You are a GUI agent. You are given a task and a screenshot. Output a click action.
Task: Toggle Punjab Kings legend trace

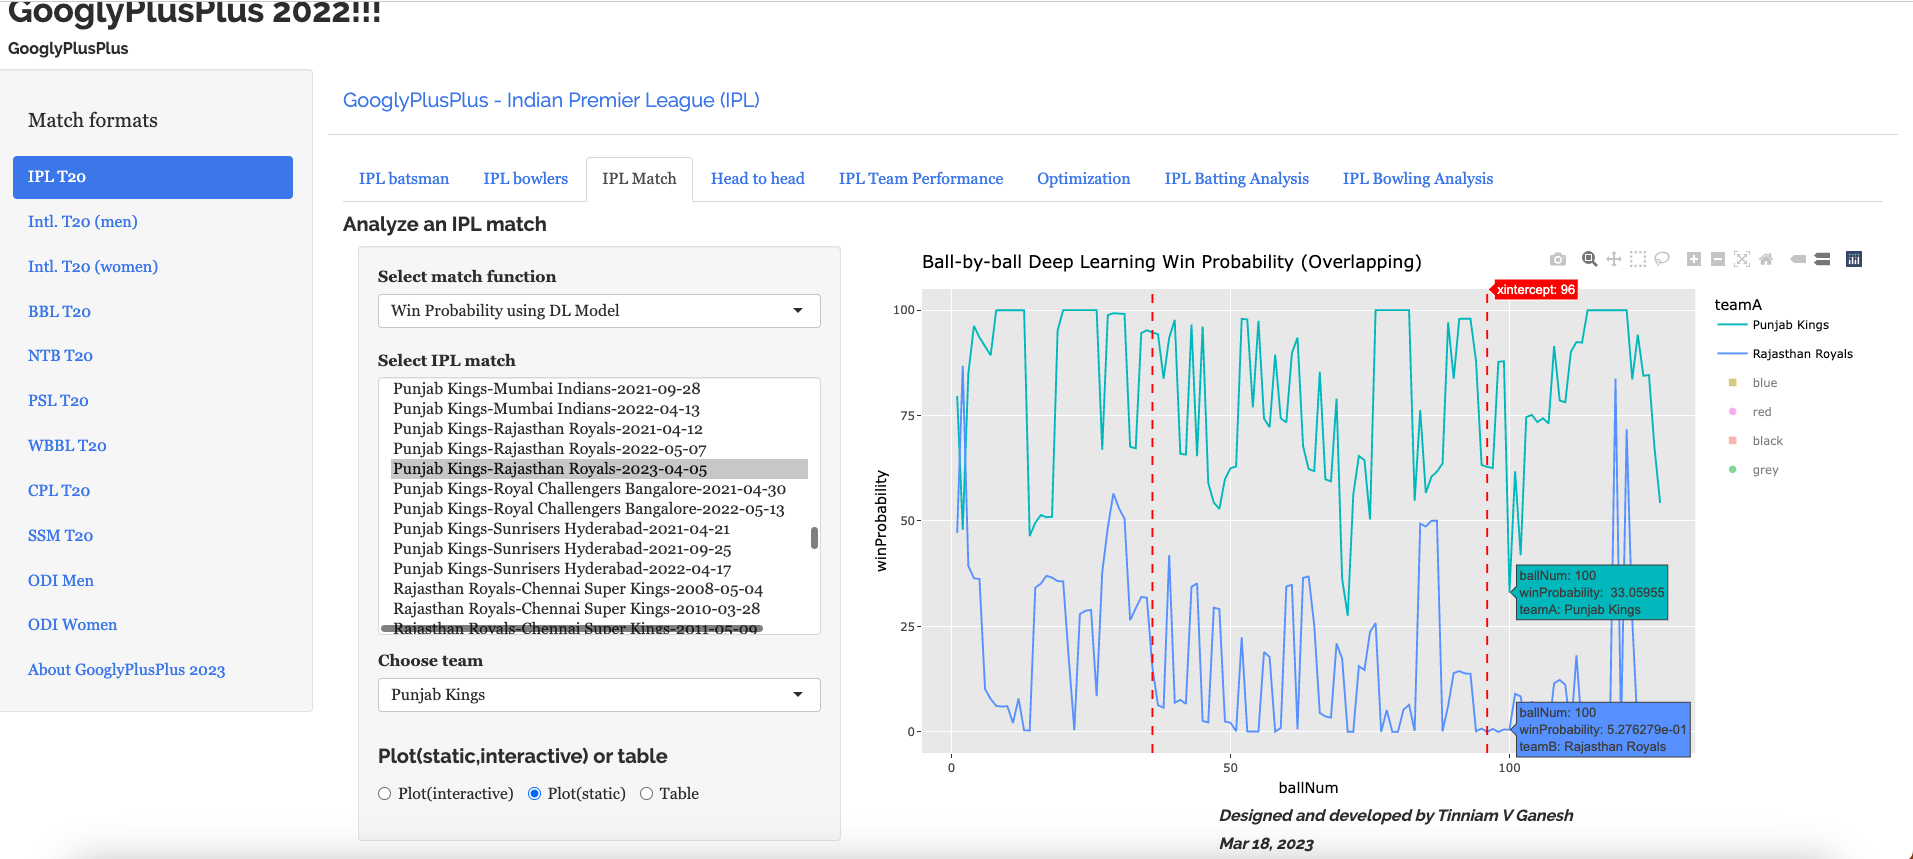click(x=1790, y=325)
